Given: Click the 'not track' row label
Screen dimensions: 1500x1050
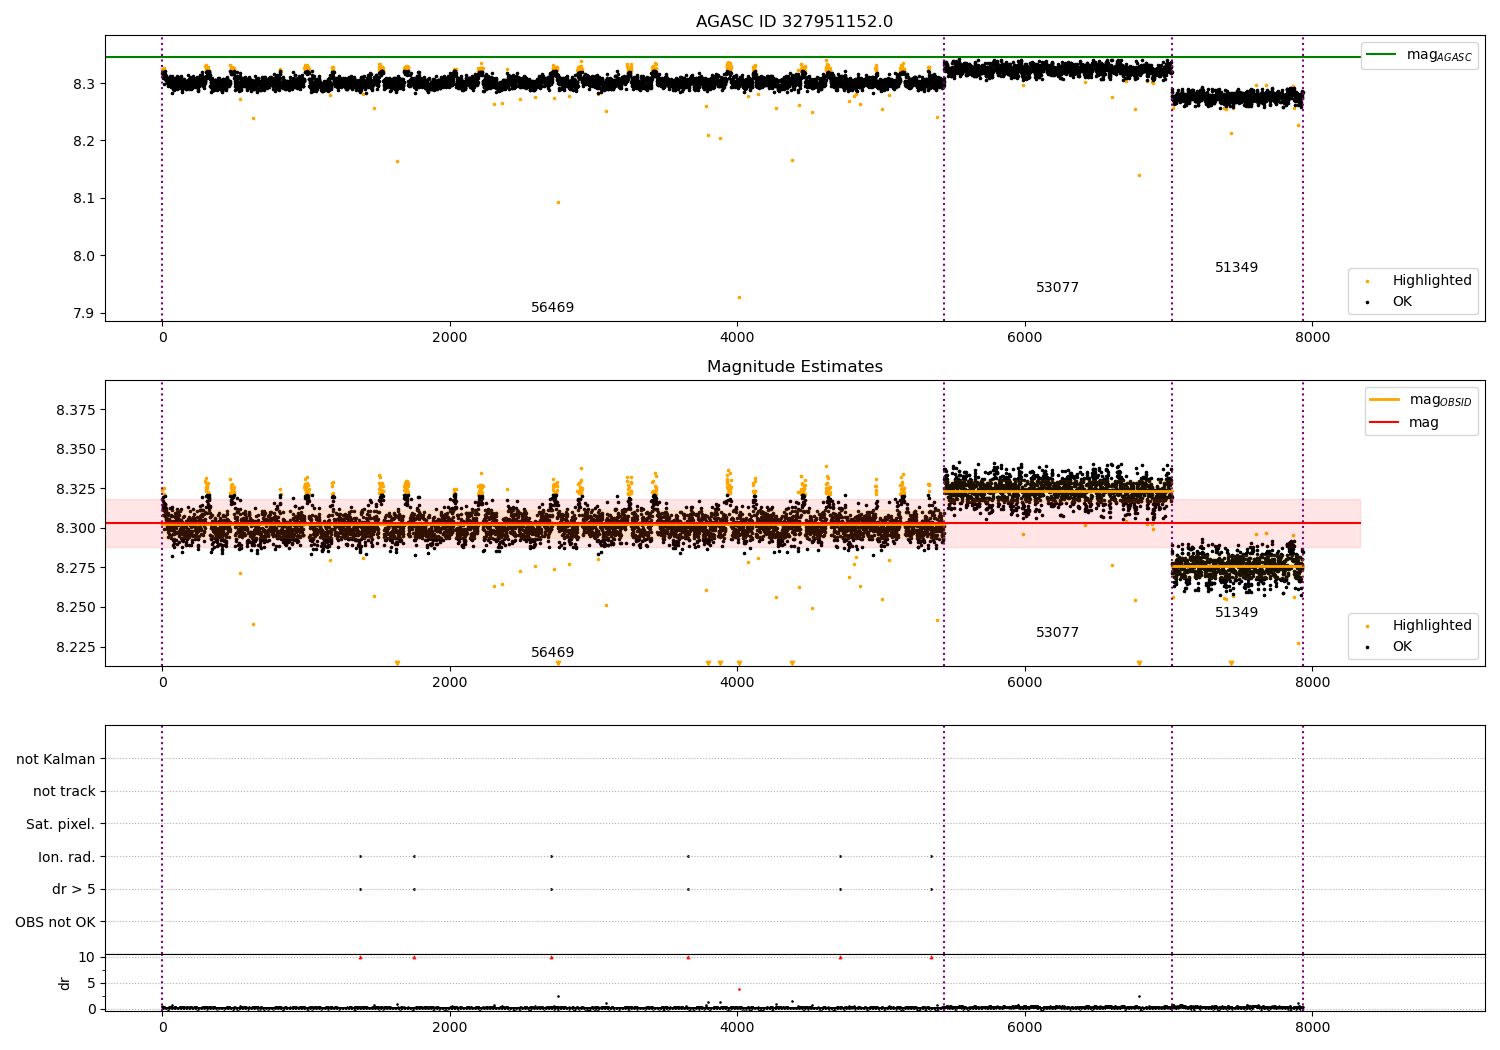Looking at the screenshot, I should pyautogui.click(x=64, y=792).
